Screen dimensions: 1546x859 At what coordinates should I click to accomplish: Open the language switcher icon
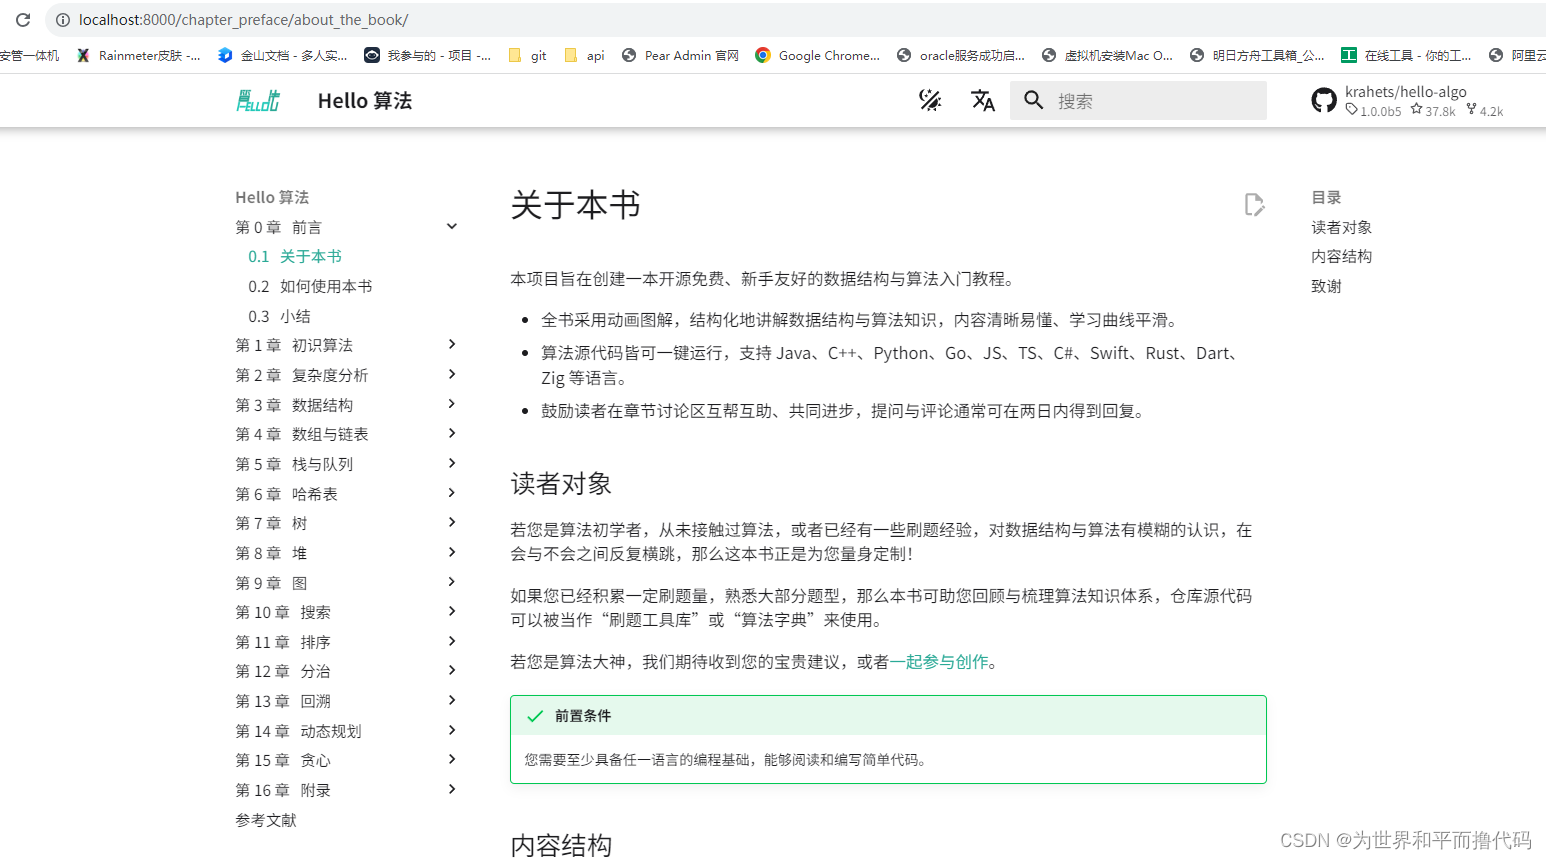[x=982, y=100]
